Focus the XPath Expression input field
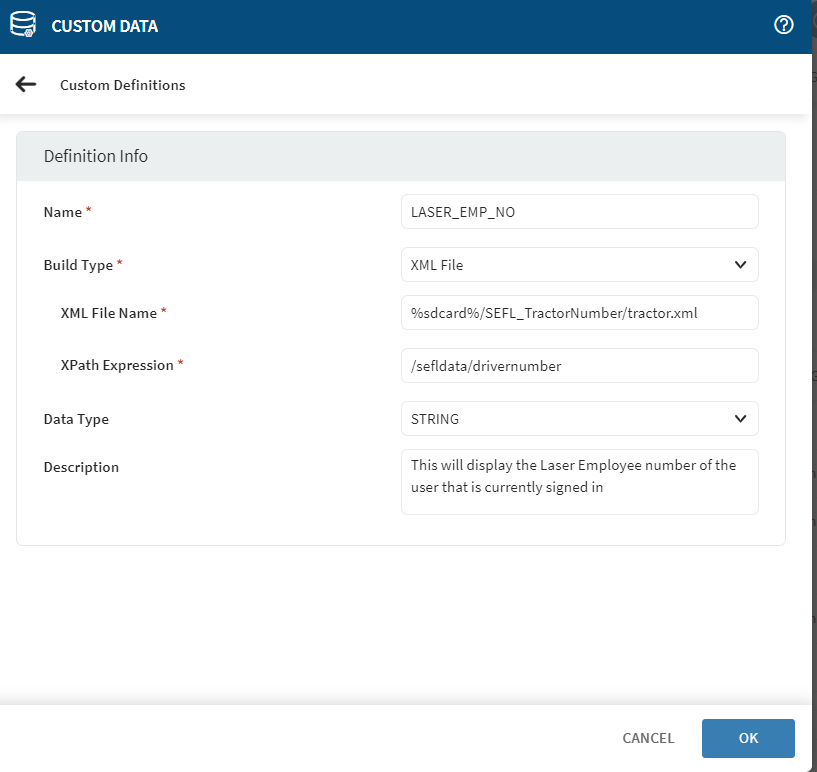The width and height of the screenshot is (817, 772). (579, 366)
